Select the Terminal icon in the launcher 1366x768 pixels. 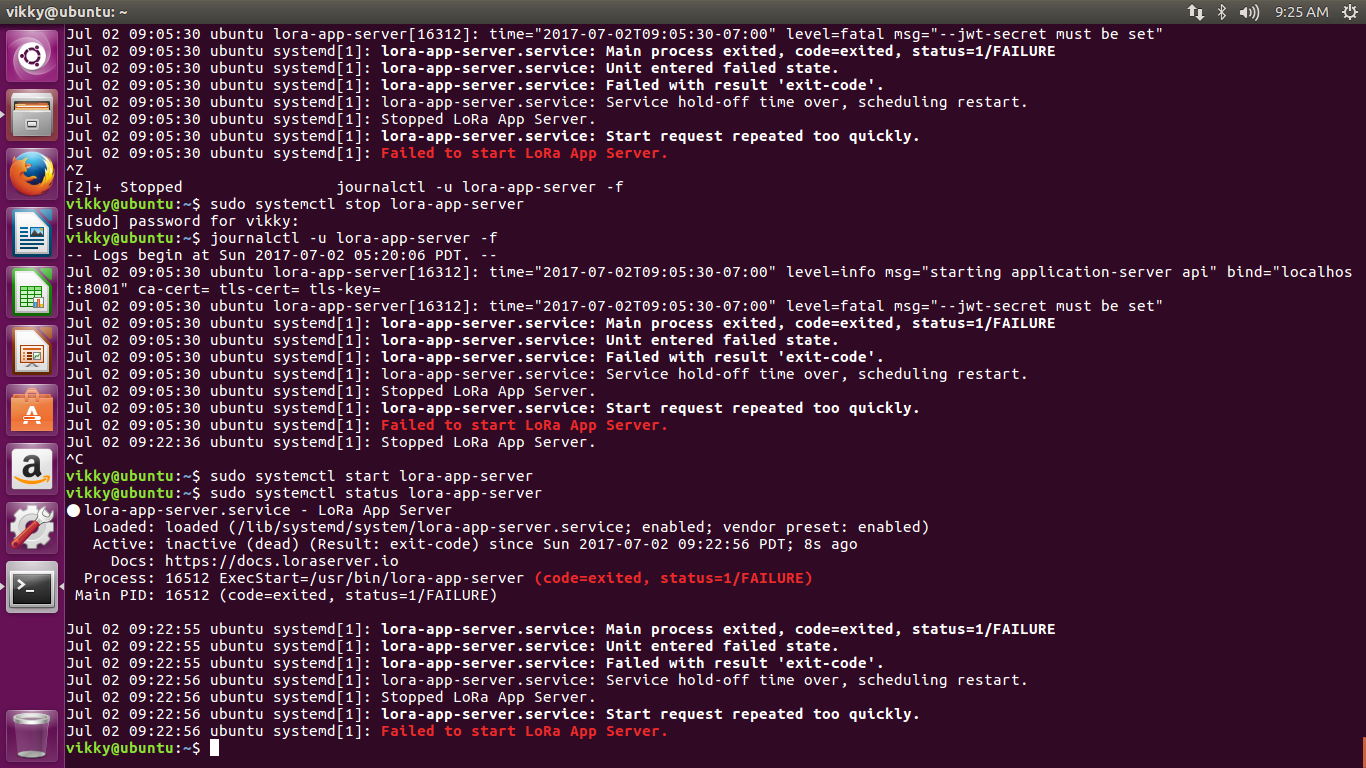click(x=32, y=588)
